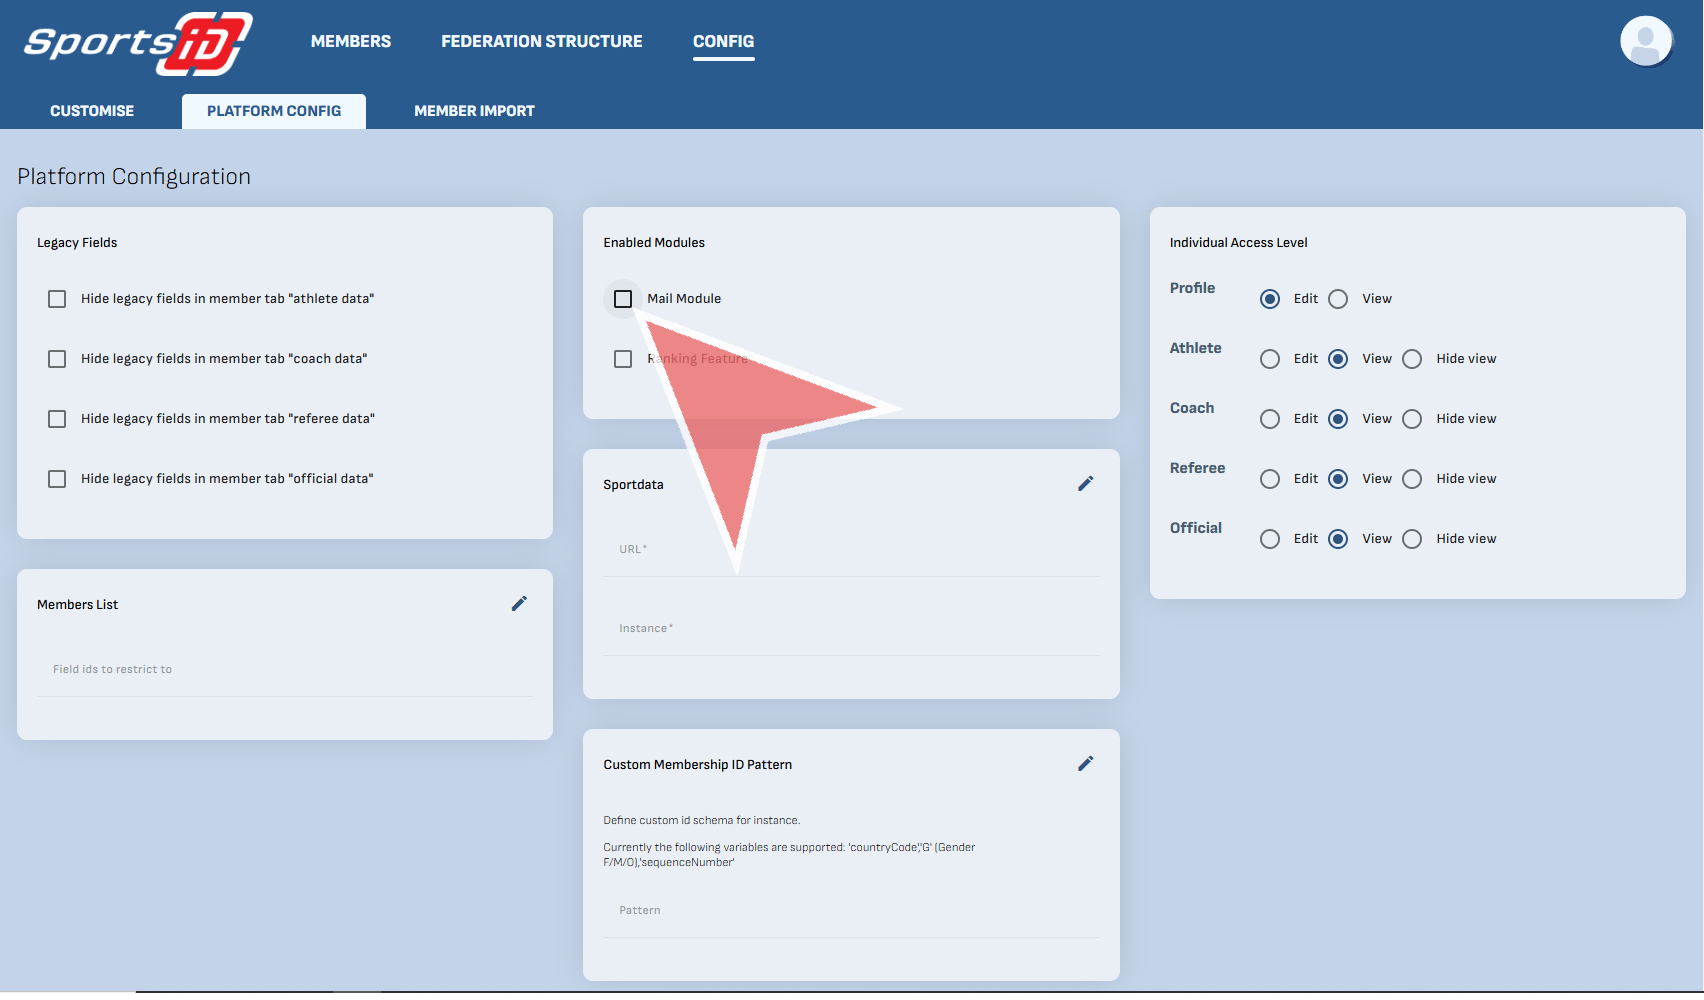This screenshot has height=1000, width=1704.
Task: Check hide legacy fields for "athlete data"
Action: click(57, 299)
